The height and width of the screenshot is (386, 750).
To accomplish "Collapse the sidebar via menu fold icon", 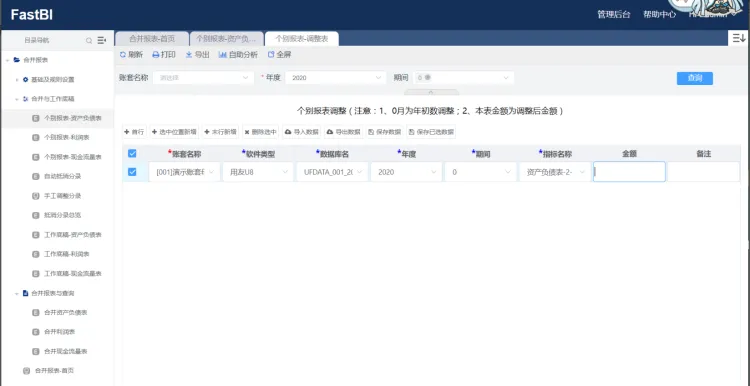I will (x=101, y=41).
